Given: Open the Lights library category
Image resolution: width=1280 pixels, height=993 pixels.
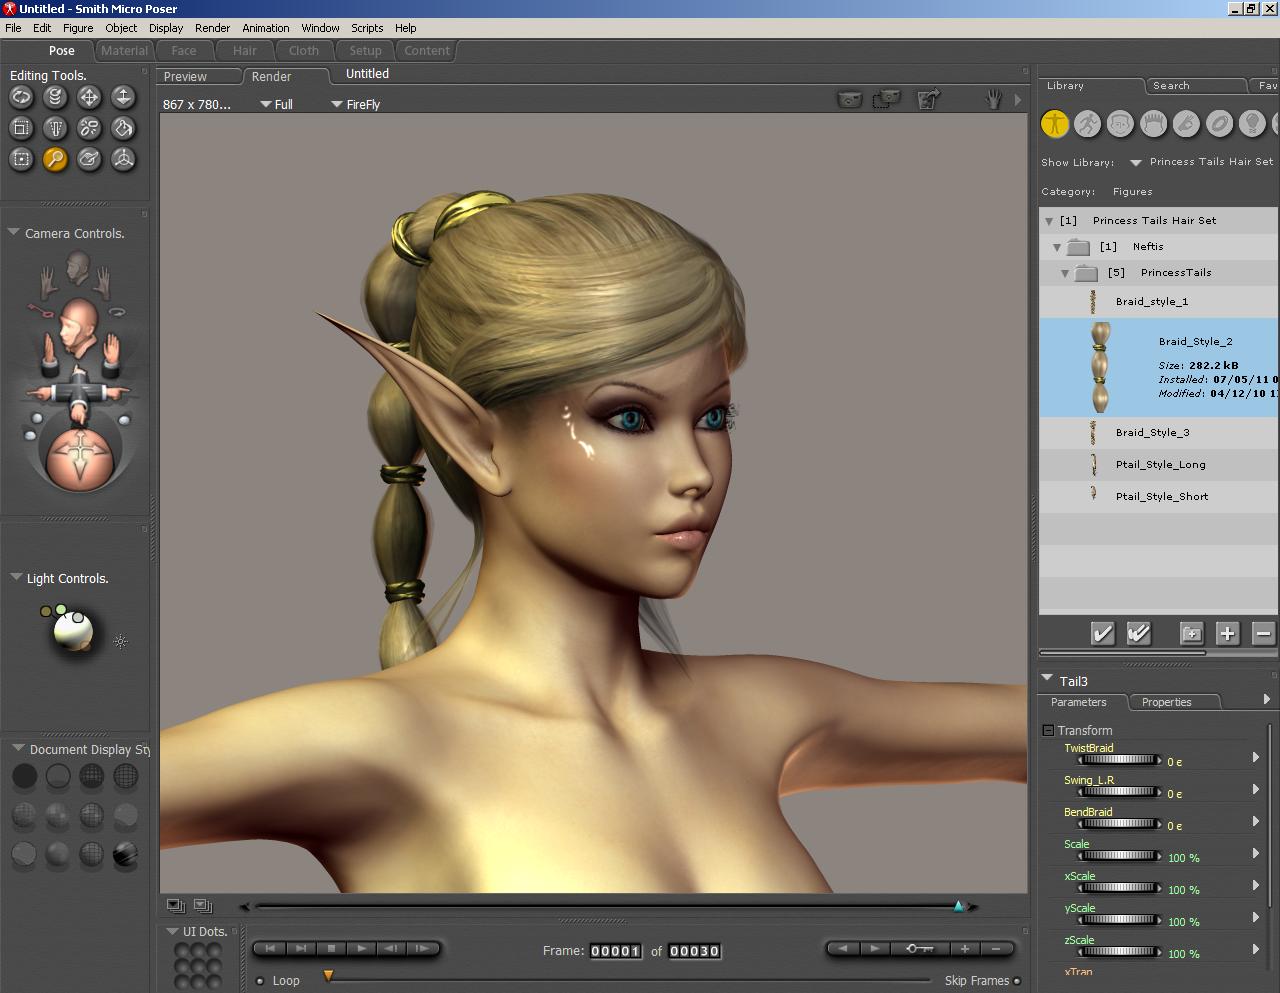Looking at the screenshot, I should (1252, 123).
